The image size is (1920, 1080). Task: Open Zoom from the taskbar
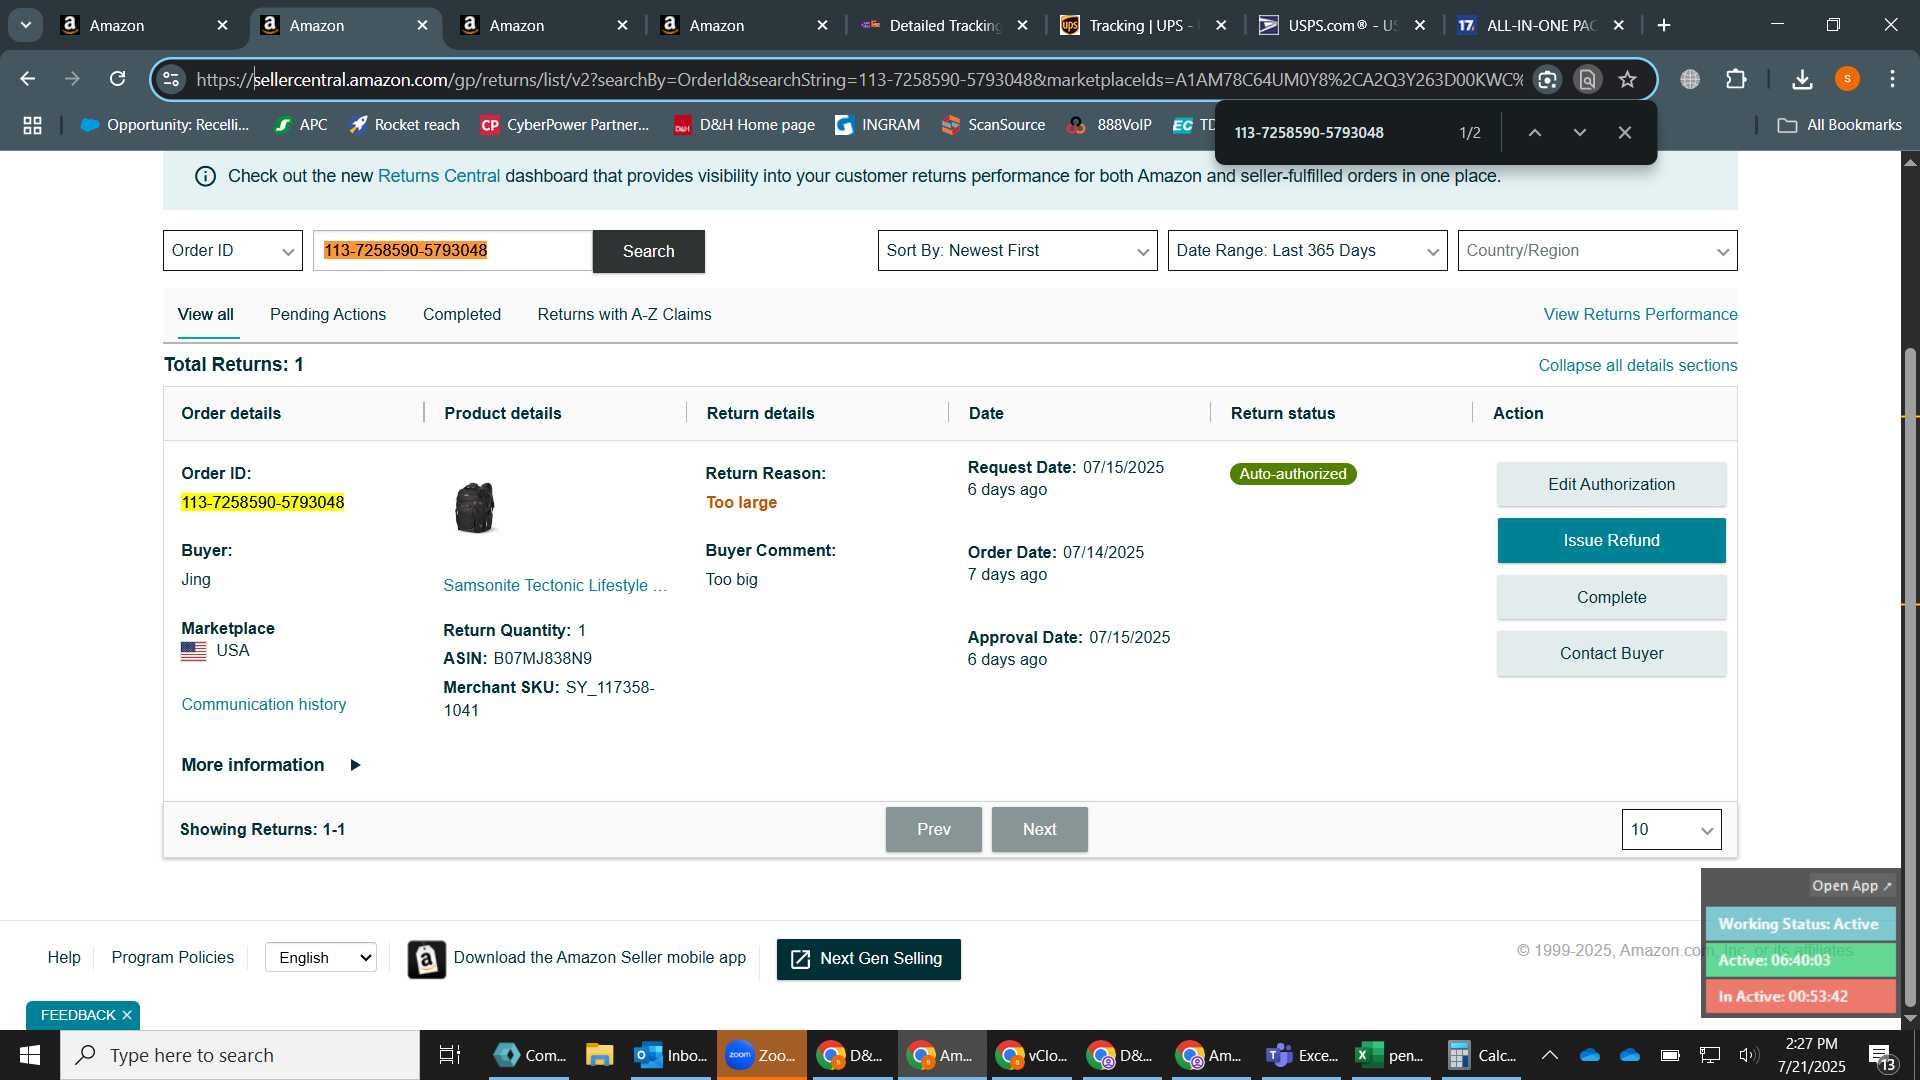click(x=760, y=1055)
